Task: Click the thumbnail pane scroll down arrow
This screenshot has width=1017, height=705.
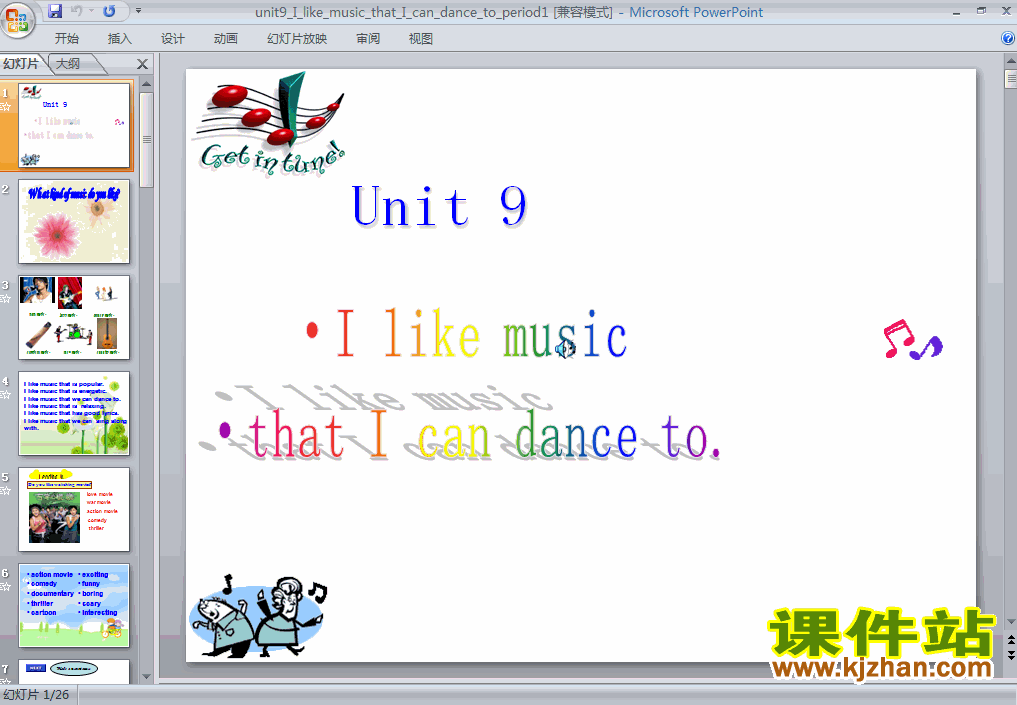Action: point(147,676)
